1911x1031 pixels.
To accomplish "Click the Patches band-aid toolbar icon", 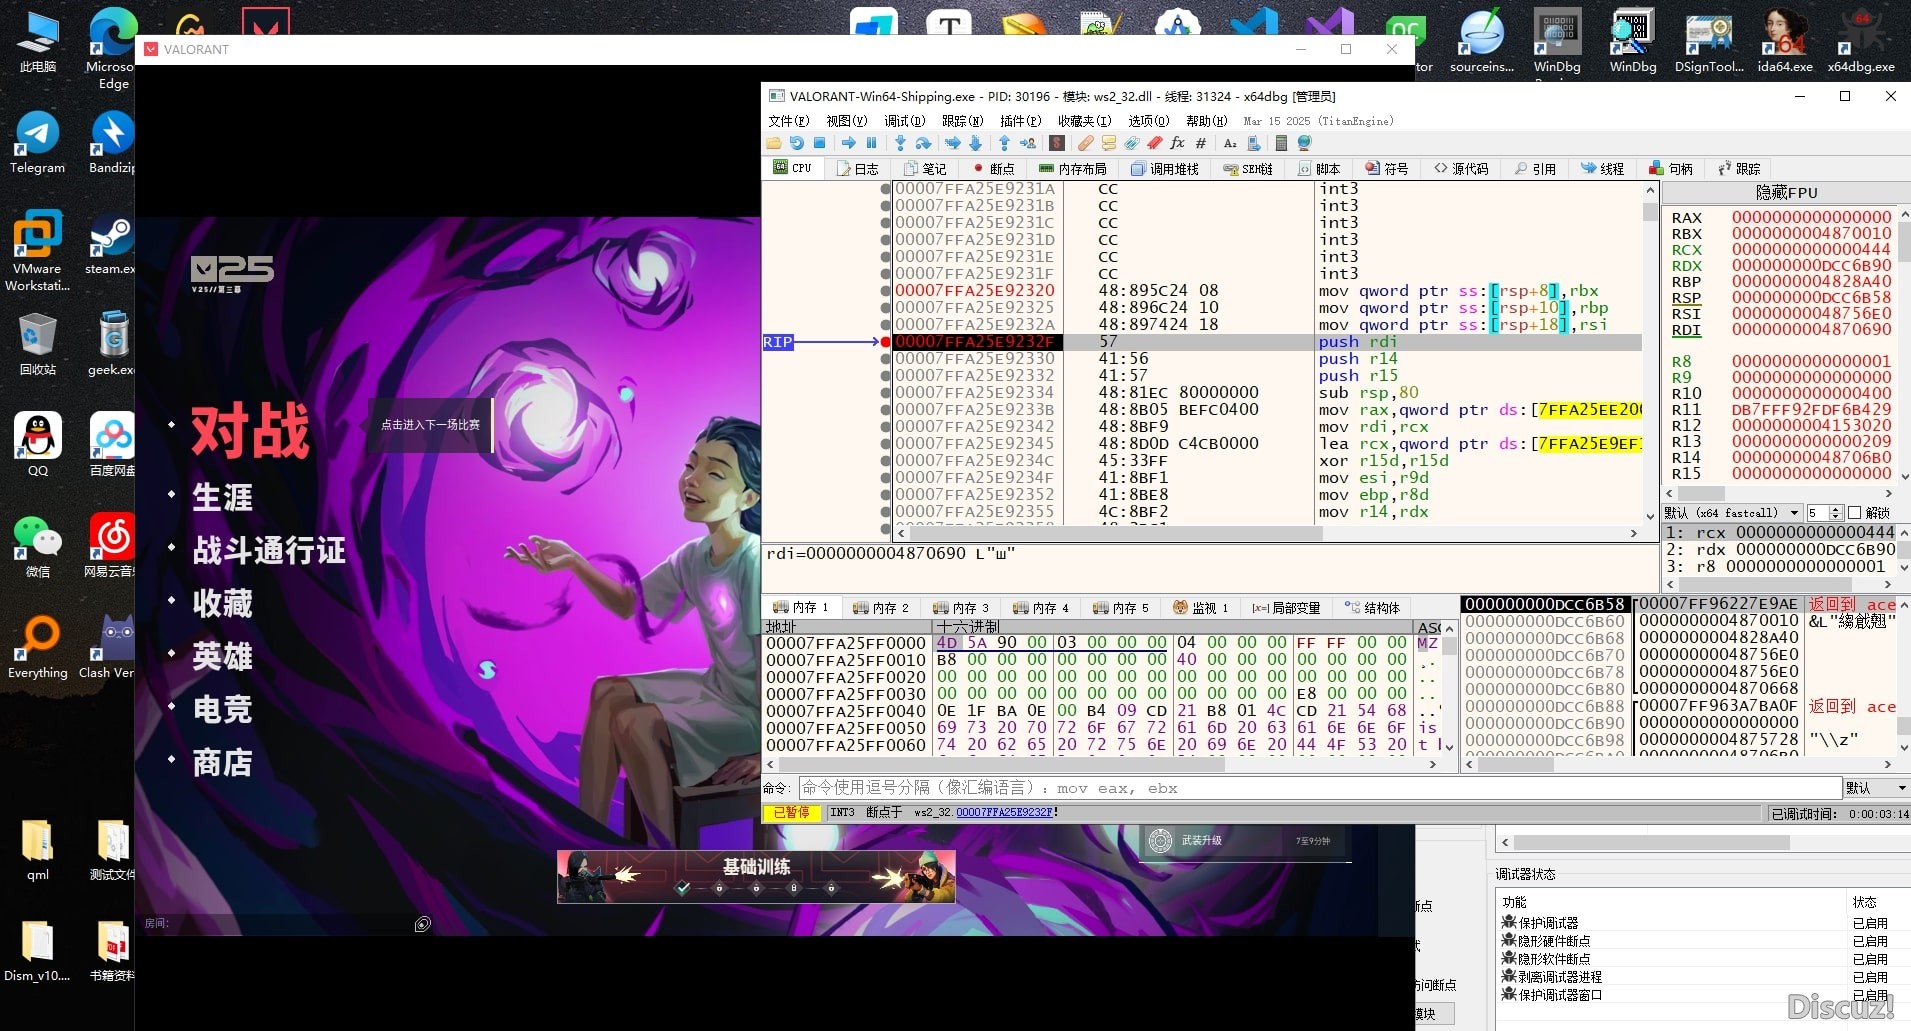I will click(1085, 144).
